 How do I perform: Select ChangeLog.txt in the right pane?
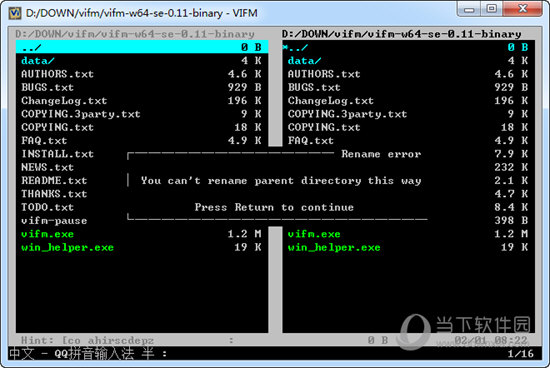click(x=331, y=101)
